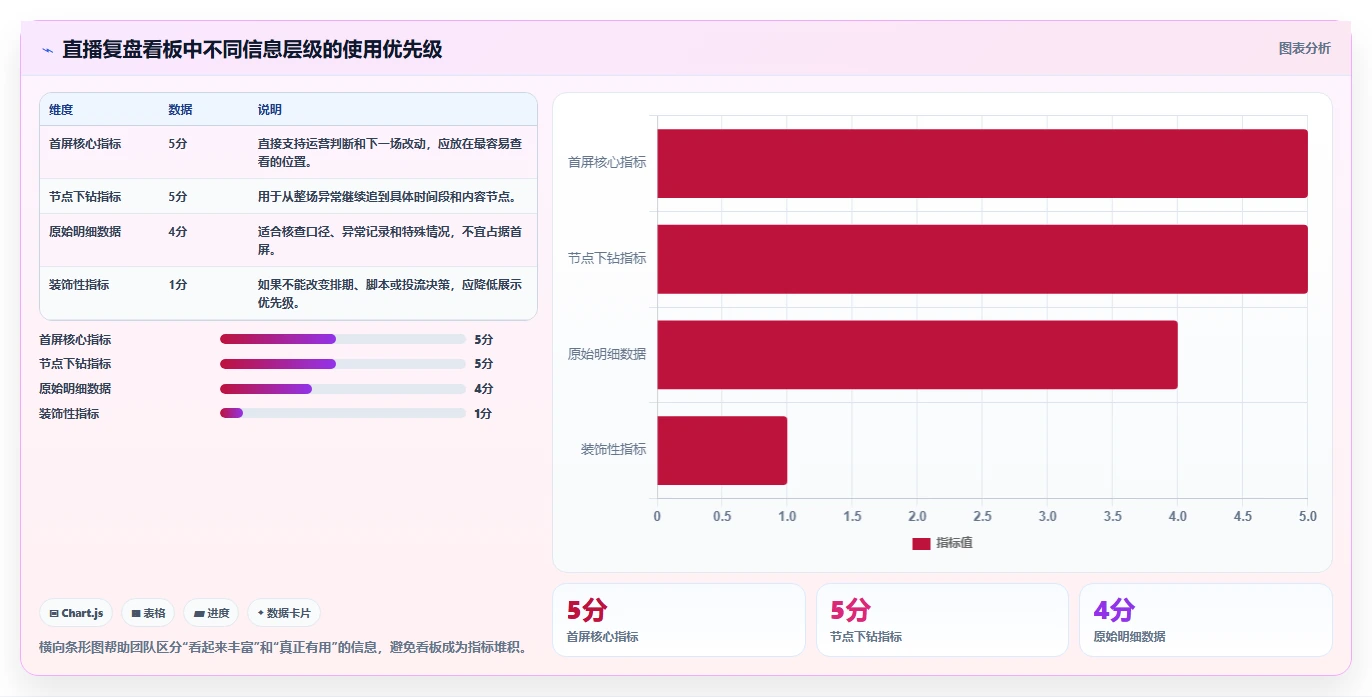1372x697 pixels.
Task: Click the 节点下钻指标 progress bar
Action: click(x=342, y=364)
